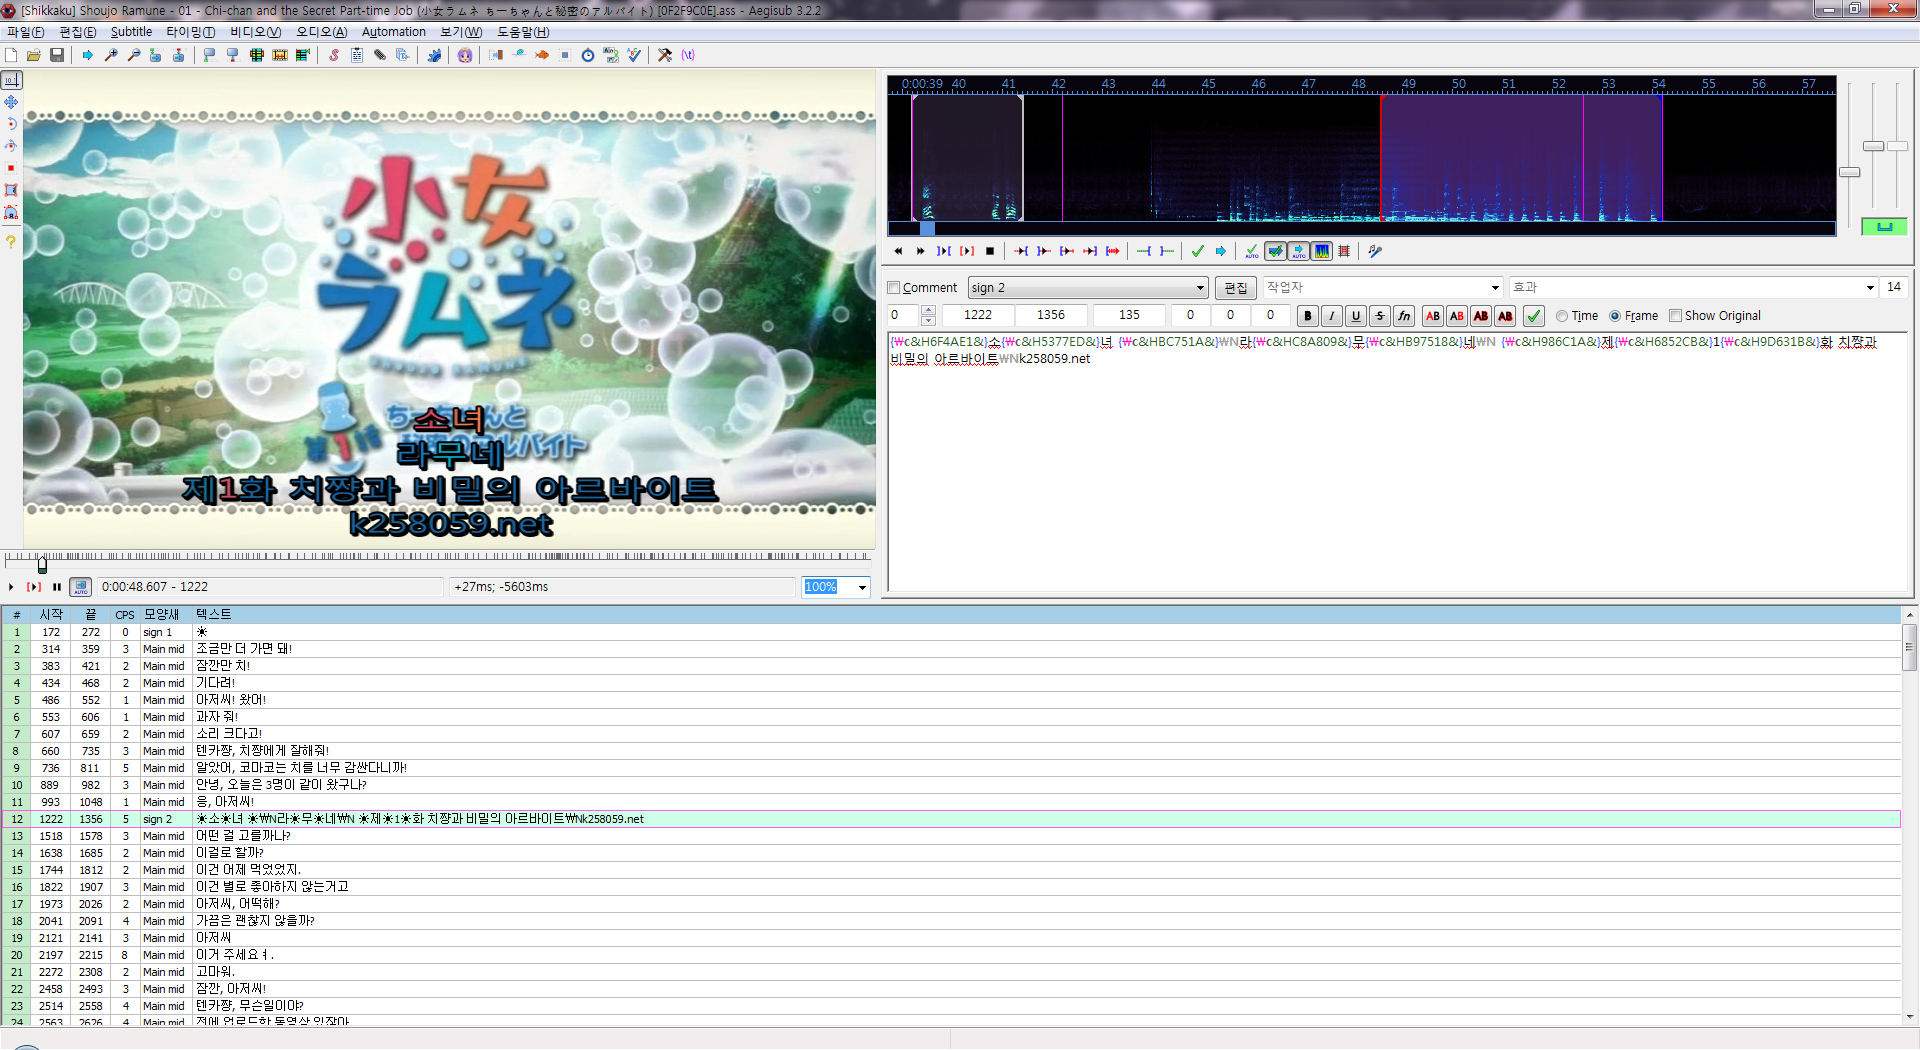
Task: Play the video with the play button
Action: click(11, 587)
